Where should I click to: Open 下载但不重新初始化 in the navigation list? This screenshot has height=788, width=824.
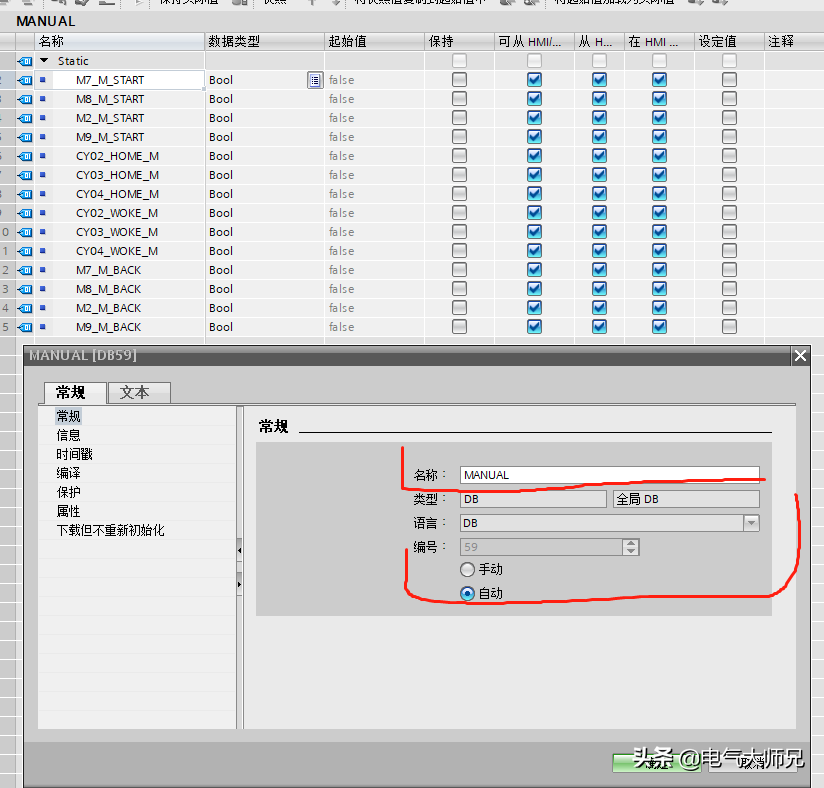click(110, 530)
